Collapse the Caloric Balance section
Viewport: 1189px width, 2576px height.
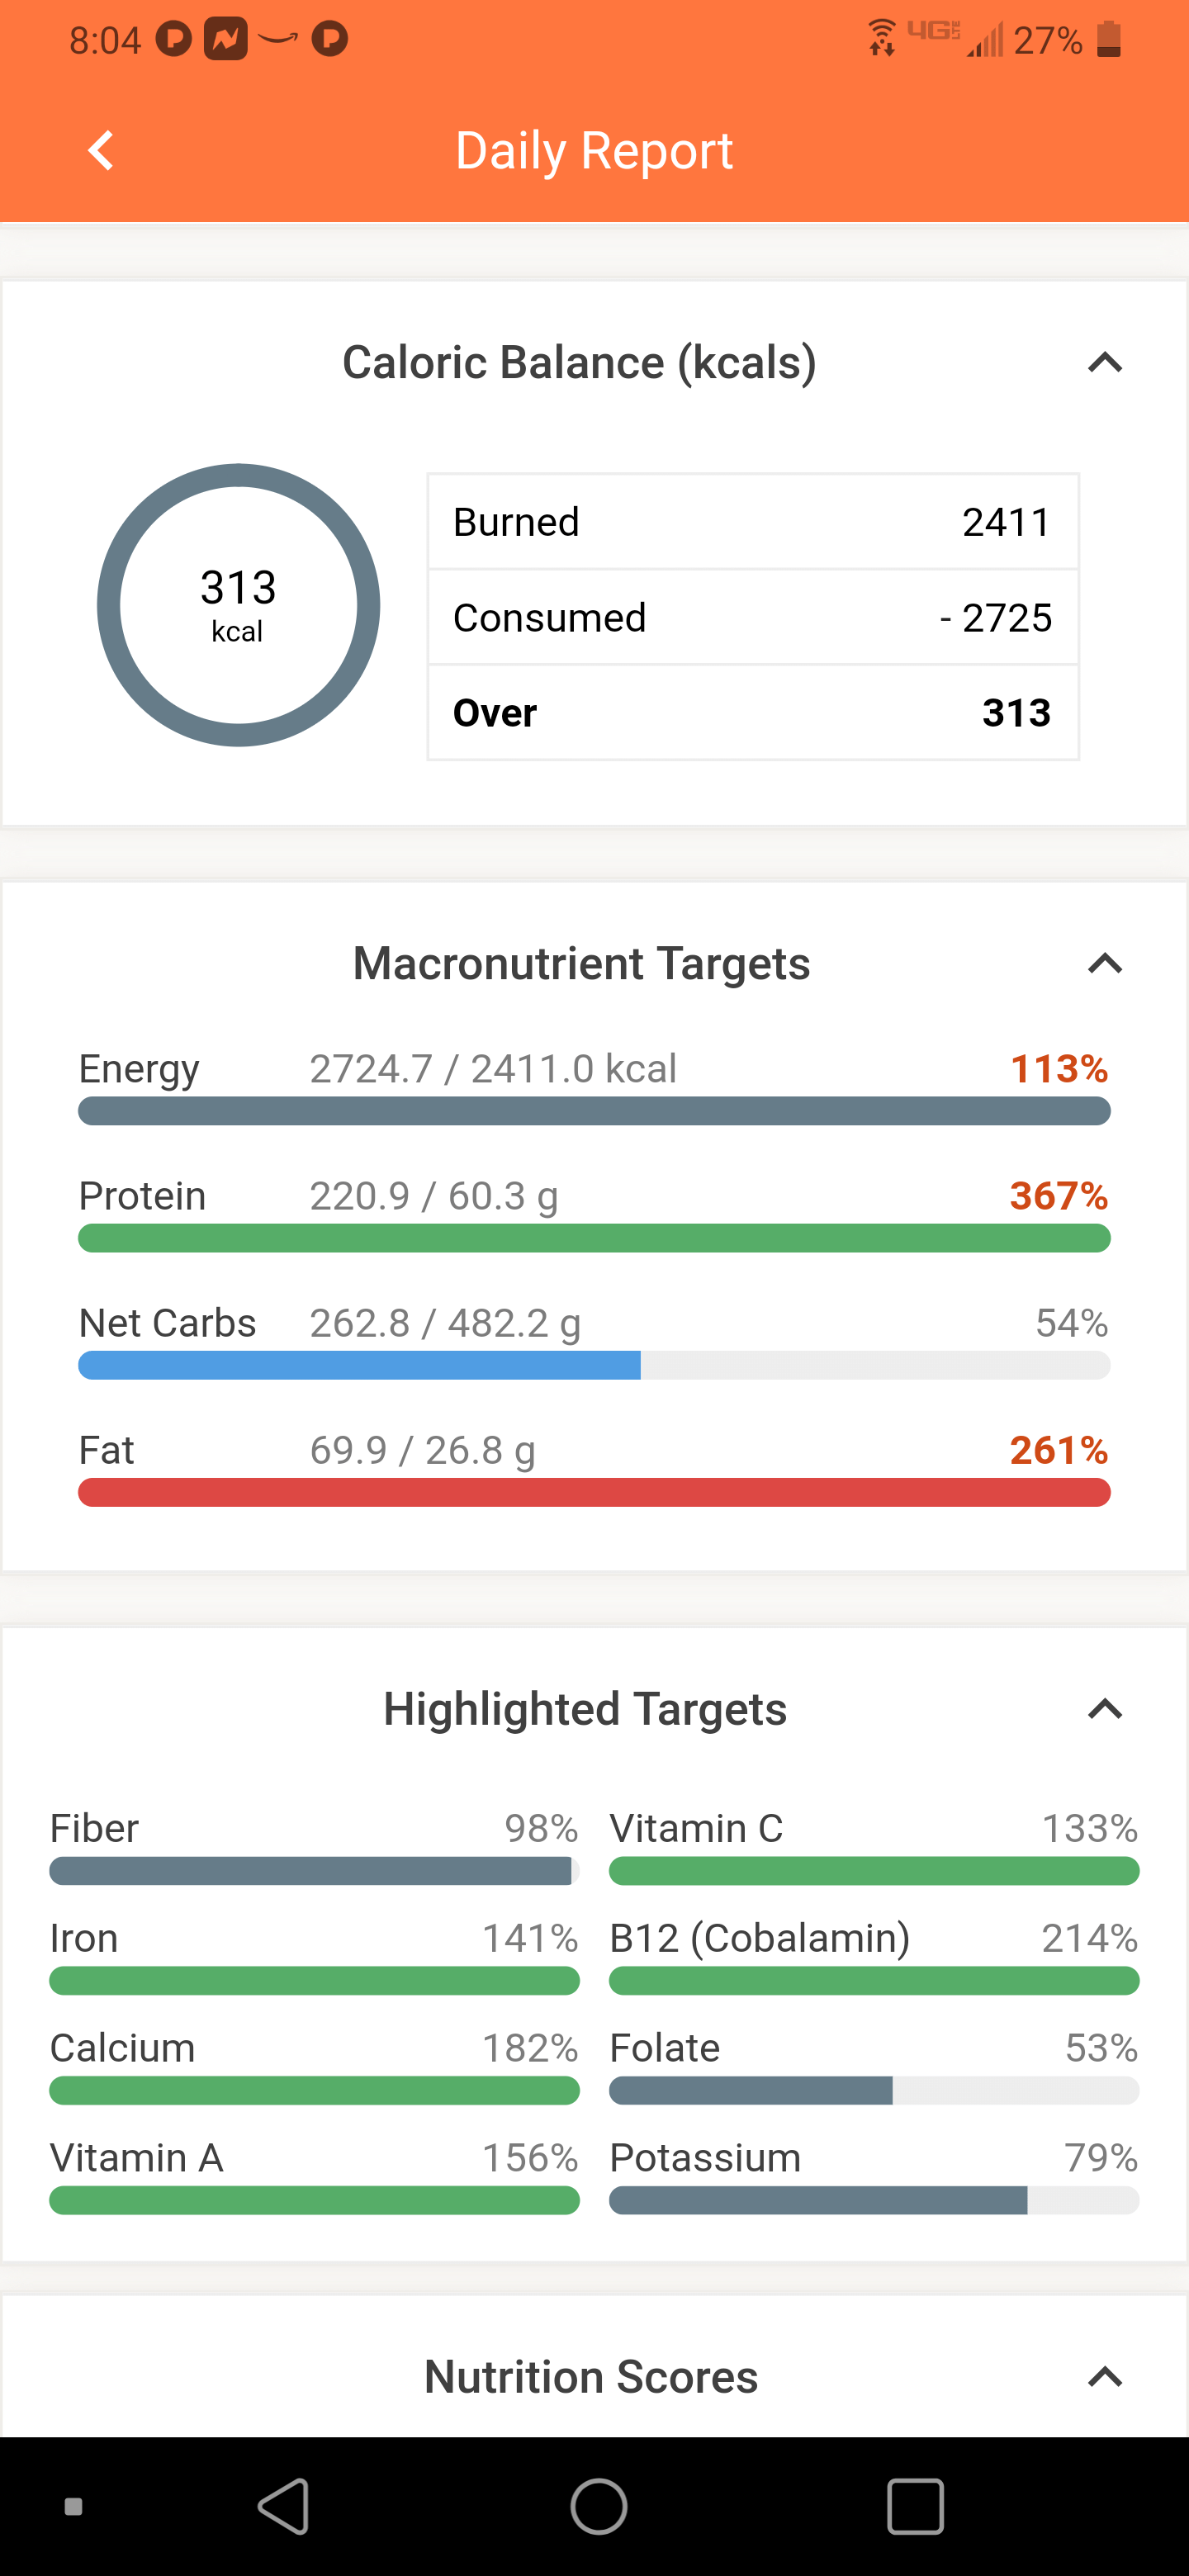click(x=1104, y=362)
